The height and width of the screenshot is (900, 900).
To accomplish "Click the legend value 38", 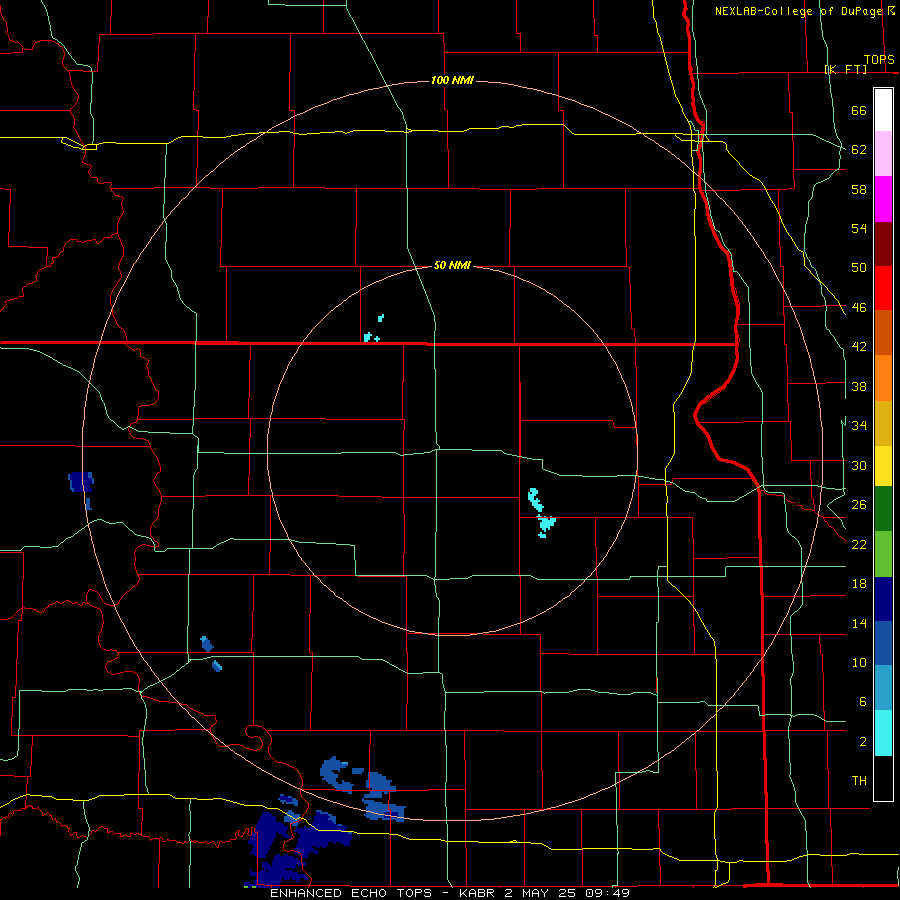I will [x=859, y=386].
